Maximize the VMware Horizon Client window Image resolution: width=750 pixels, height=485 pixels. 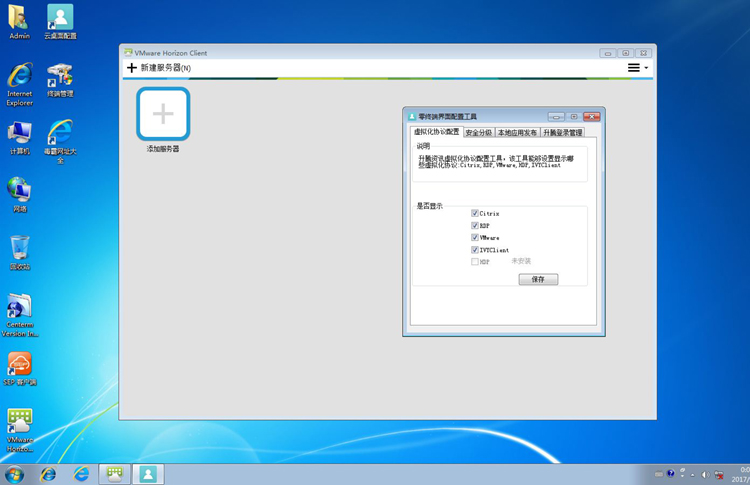coord(625,53)
